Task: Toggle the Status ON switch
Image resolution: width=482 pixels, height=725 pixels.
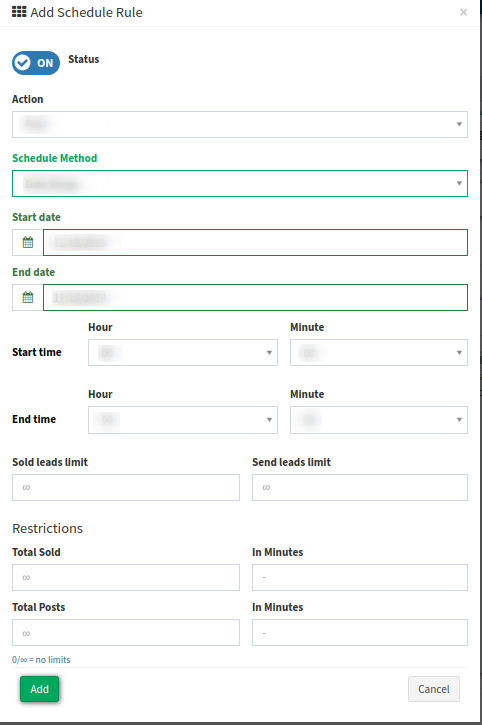Action: pyautogui.click(x=36, y=63)
